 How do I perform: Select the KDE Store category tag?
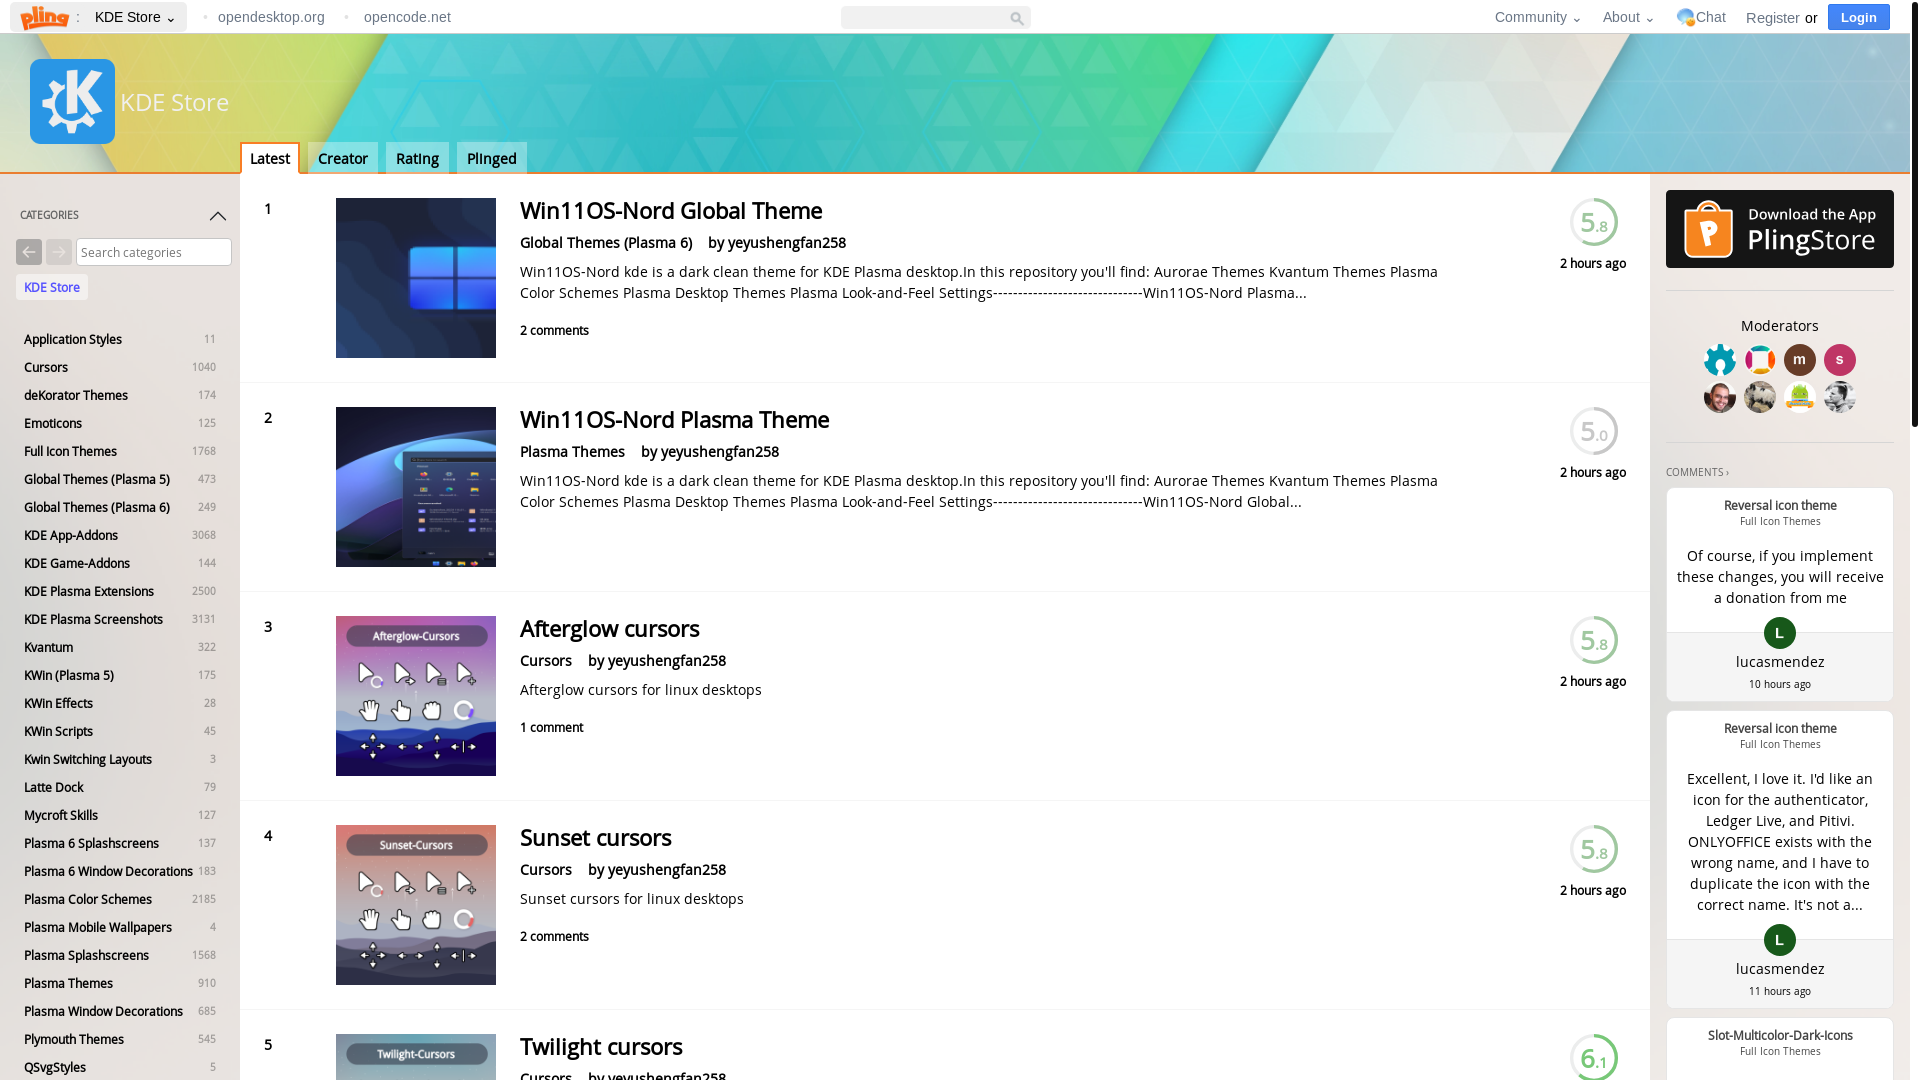[52, 287]
